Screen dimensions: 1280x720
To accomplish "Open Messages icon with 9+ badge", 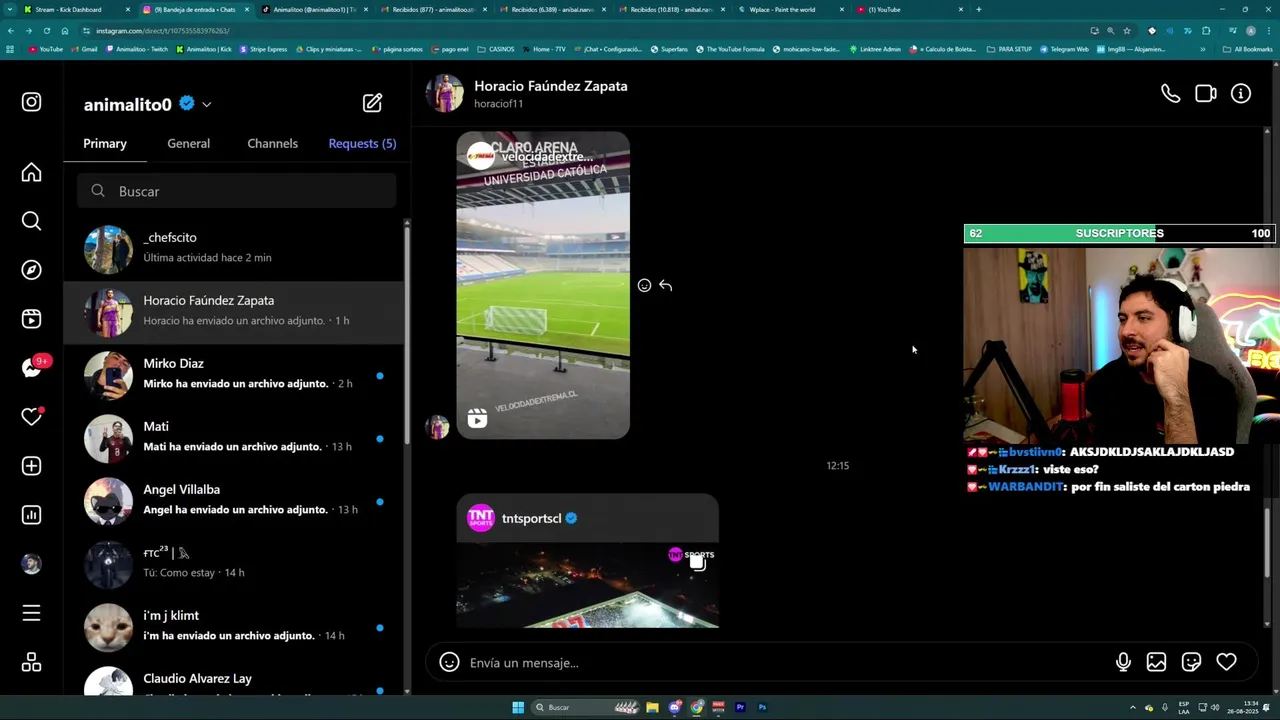I will (31, 368).
